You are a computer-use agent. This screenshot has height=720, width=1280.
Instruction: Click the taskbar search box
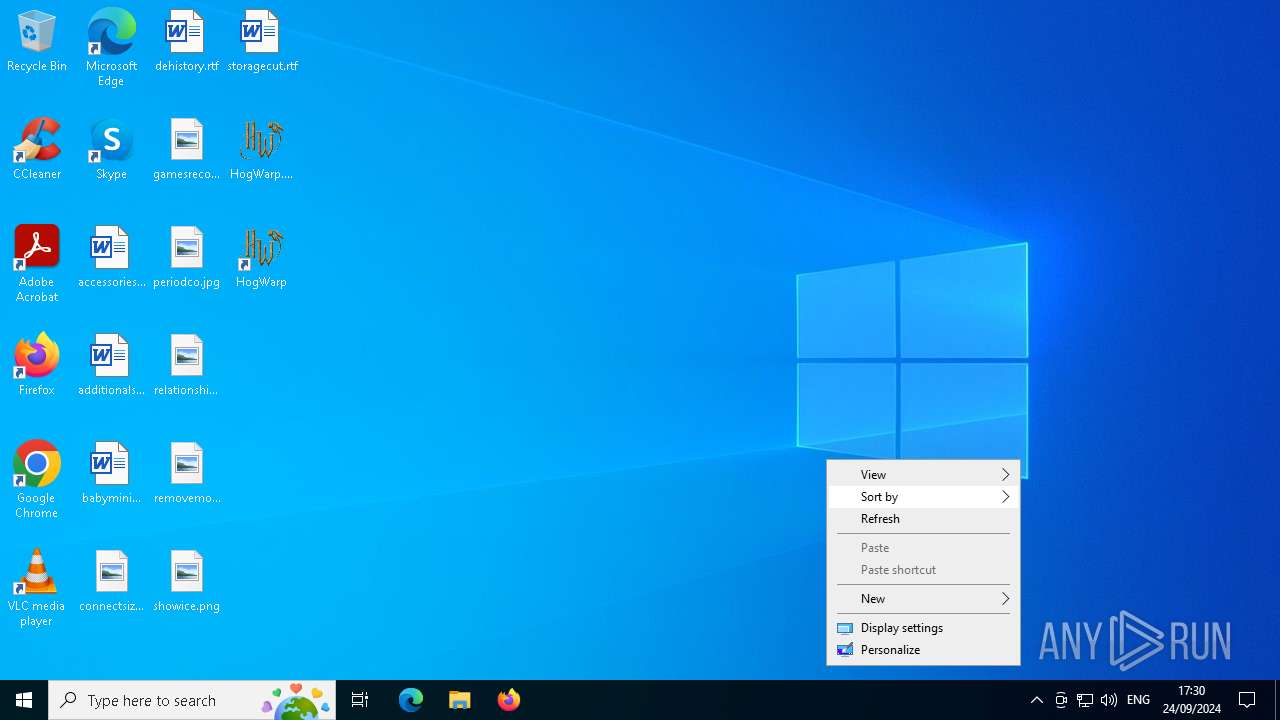pos(192,700)
